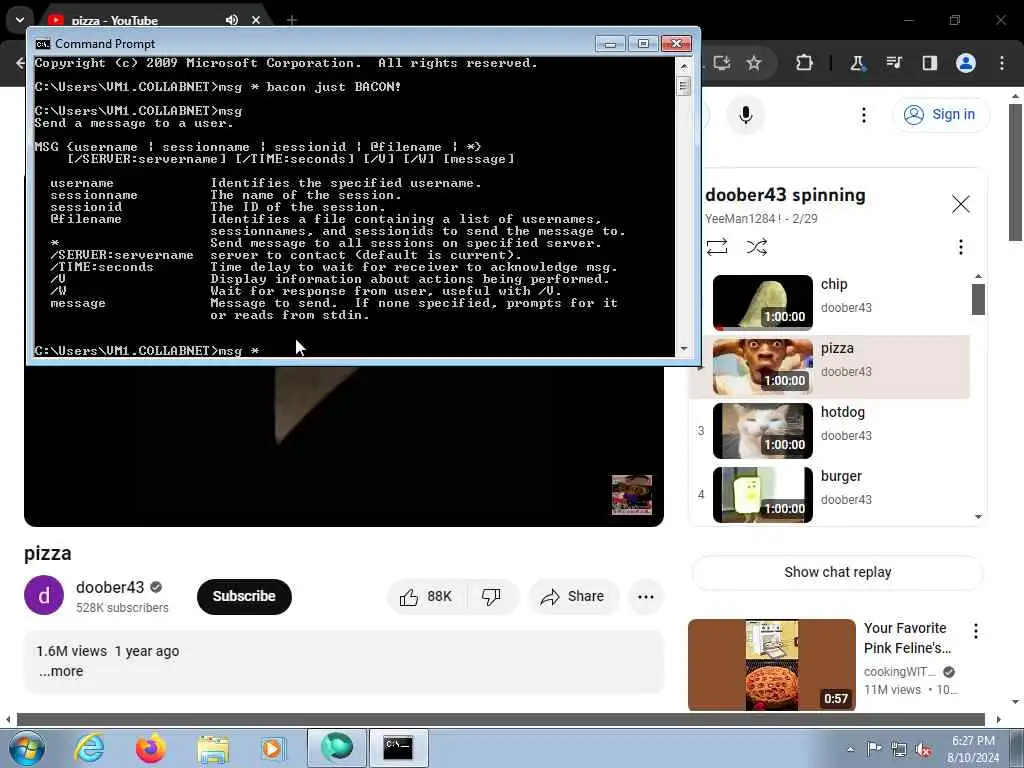Toggle Chrome side panel

(x=929, y=63)
